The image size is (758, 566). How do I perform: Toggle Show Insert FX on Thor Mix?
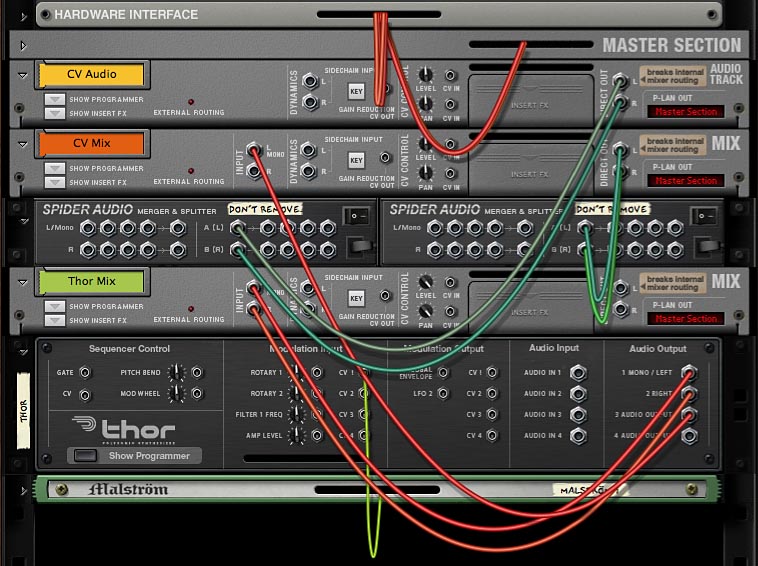pos(55,320)
